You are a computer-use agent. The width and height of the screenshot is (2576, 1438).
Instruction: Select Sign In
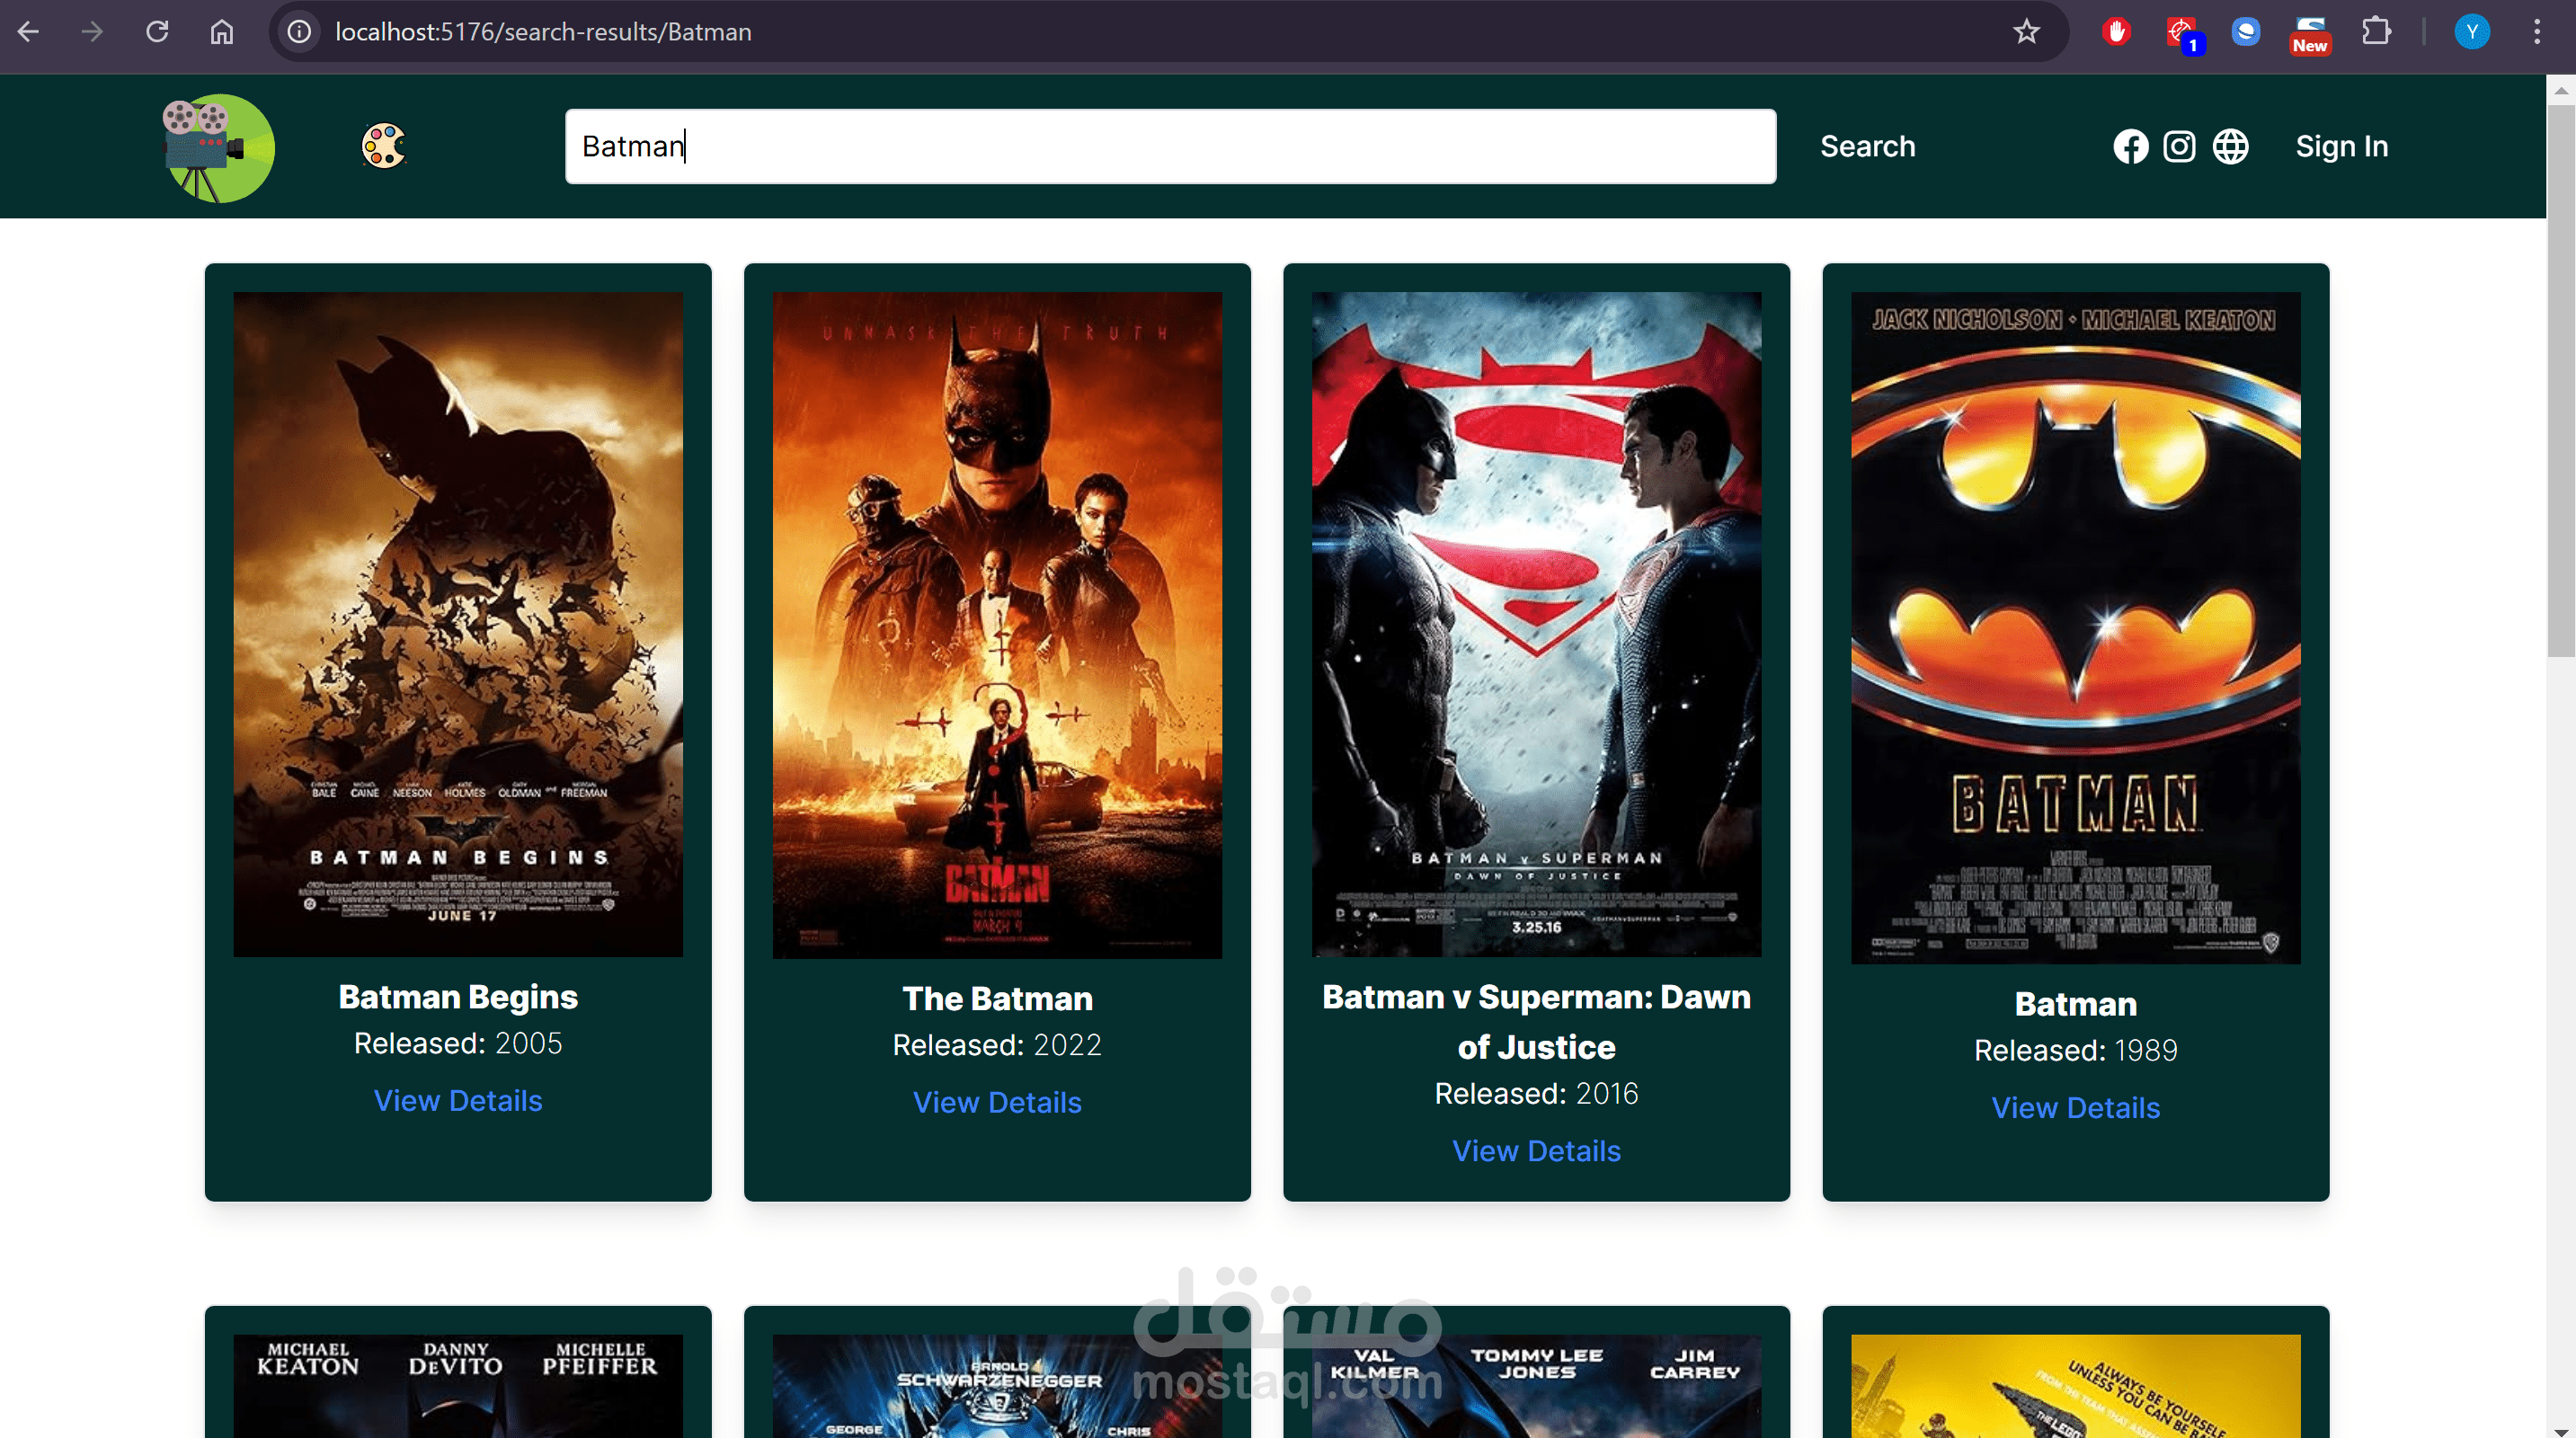click(x=2342, y=146)
